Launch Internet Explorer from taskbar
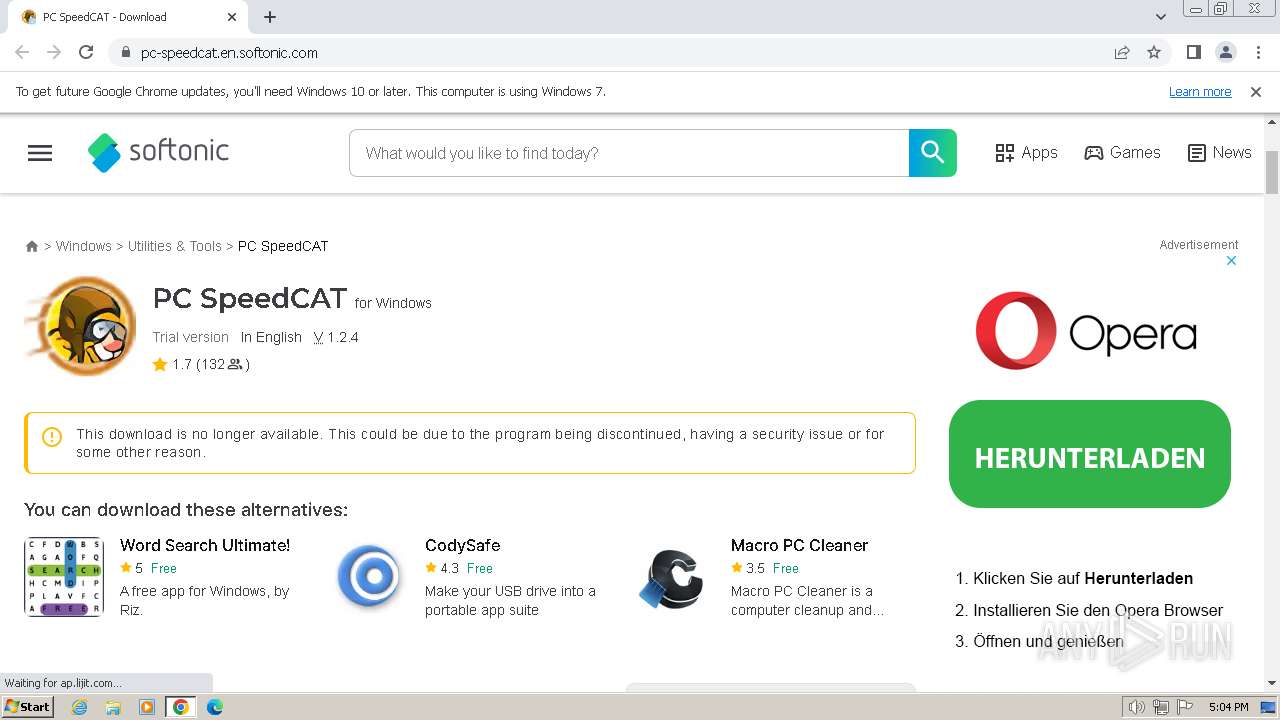Image resolution: width=1280 pixels, height=720 pixels. click(80, 707)
